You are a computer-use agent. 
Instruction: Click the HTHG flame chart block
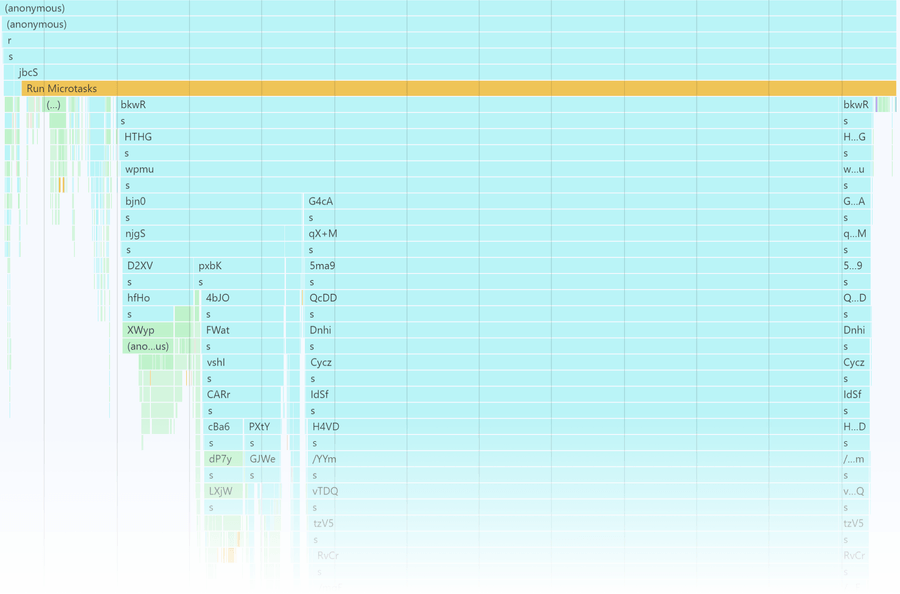point(480,137)
